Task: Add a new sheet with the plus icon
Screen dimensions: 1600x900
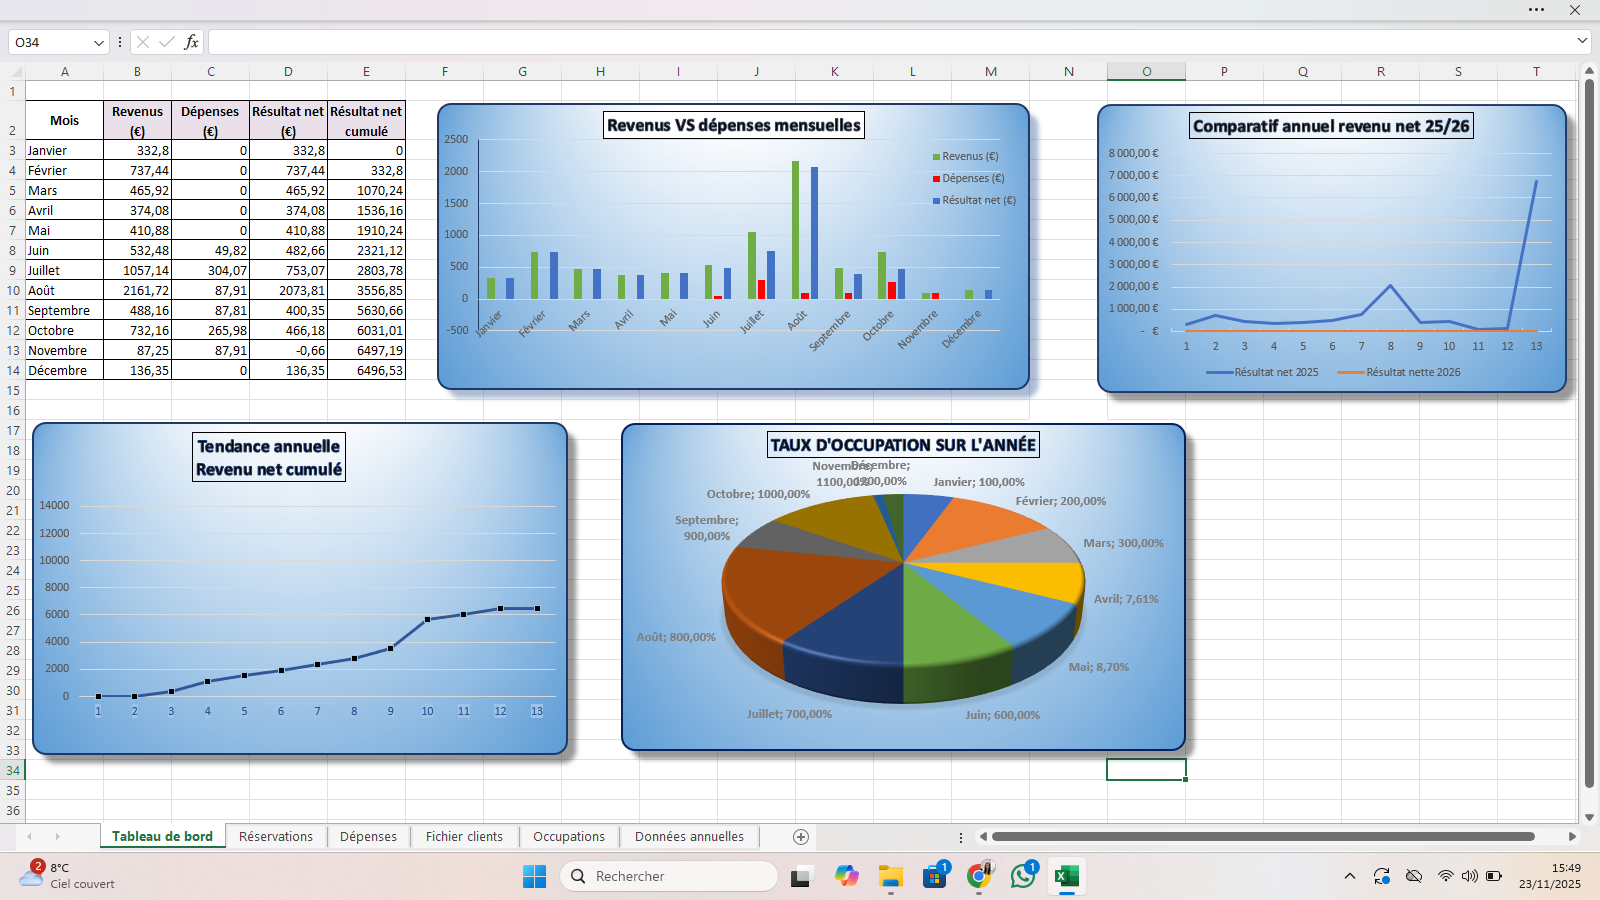Action: click(x=800, y=837)
